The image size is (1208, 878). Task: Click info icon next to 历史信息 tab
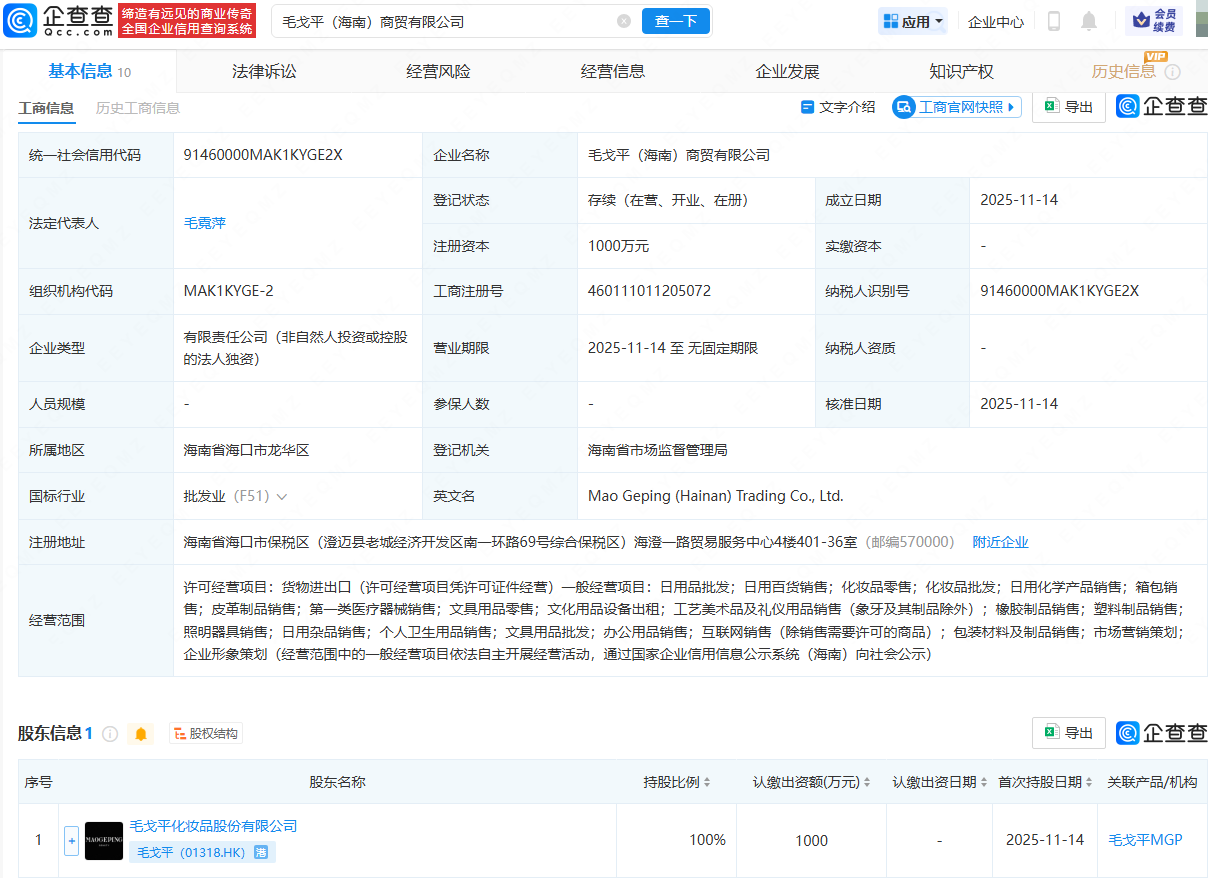[1173, 72]
